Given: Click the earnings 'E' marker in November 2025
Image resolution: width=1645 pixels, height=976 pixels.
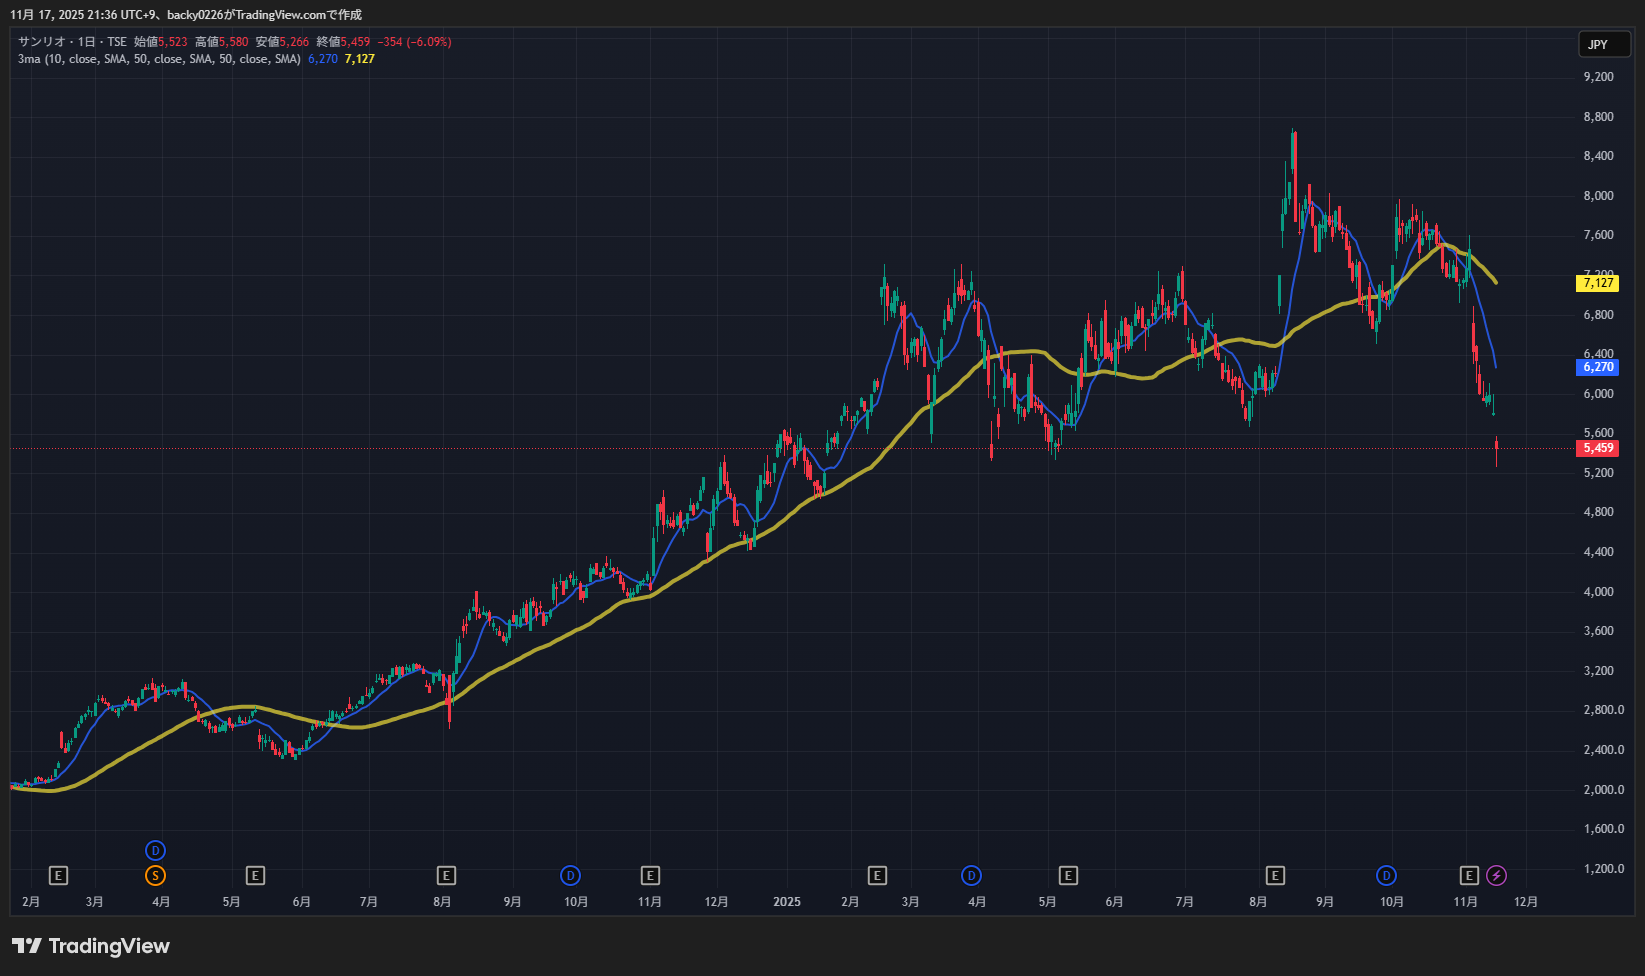Looking at the screenshot, I should pos(1469,876).
